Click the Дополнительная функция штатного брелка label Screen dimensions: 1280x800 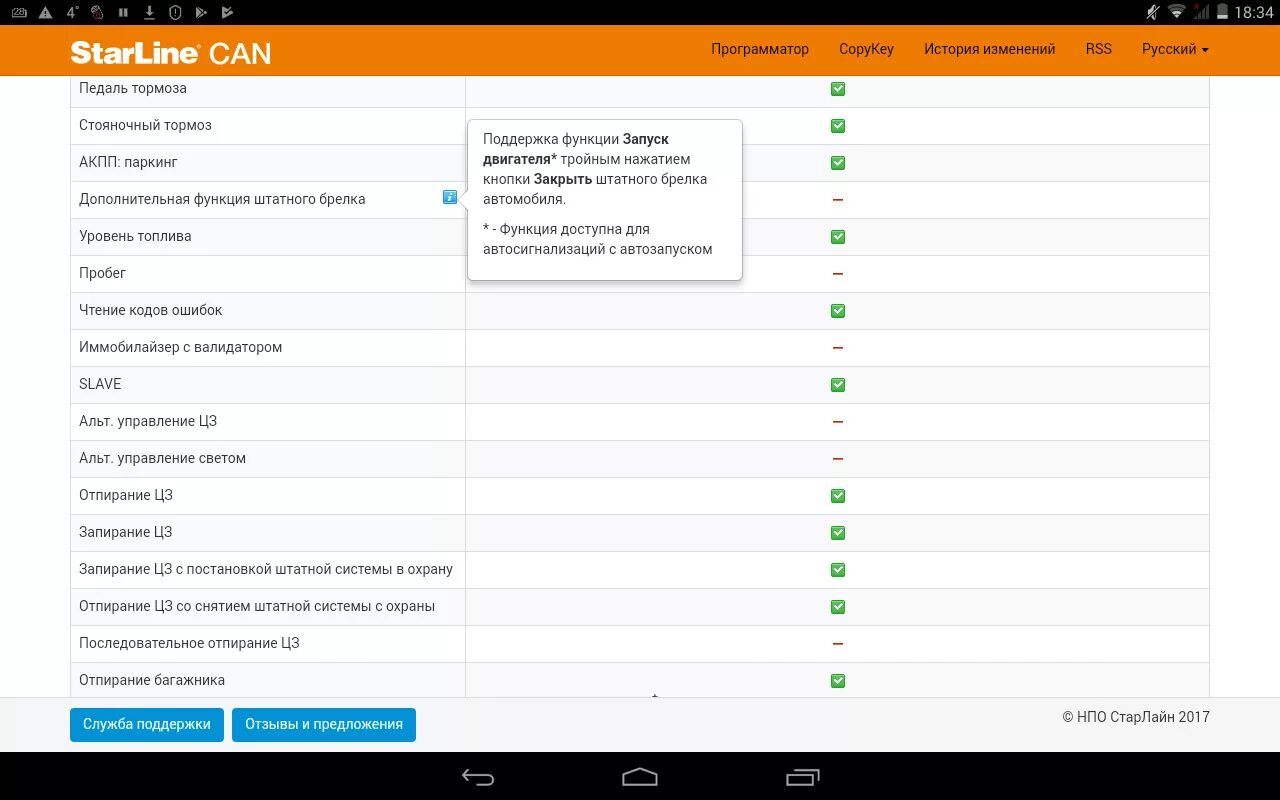(x=222, y=199)
